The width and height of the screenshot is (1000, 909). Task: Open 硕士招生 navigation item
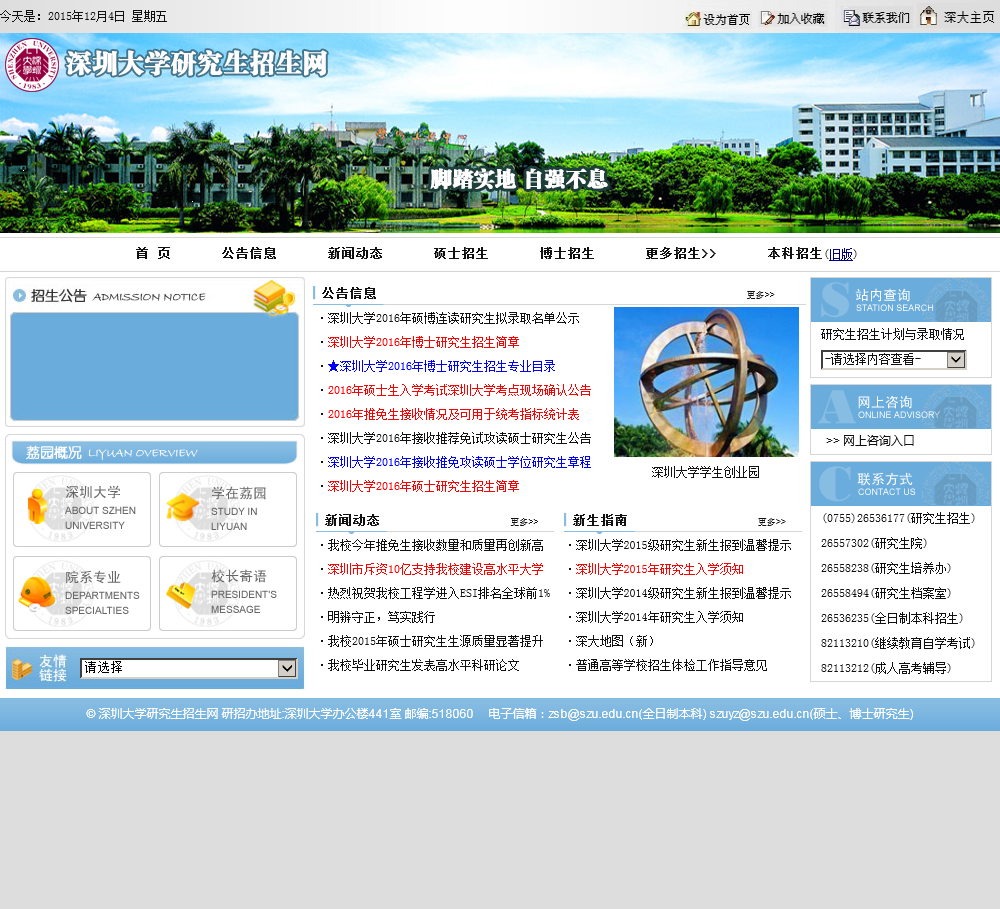[x=460, y=253]
